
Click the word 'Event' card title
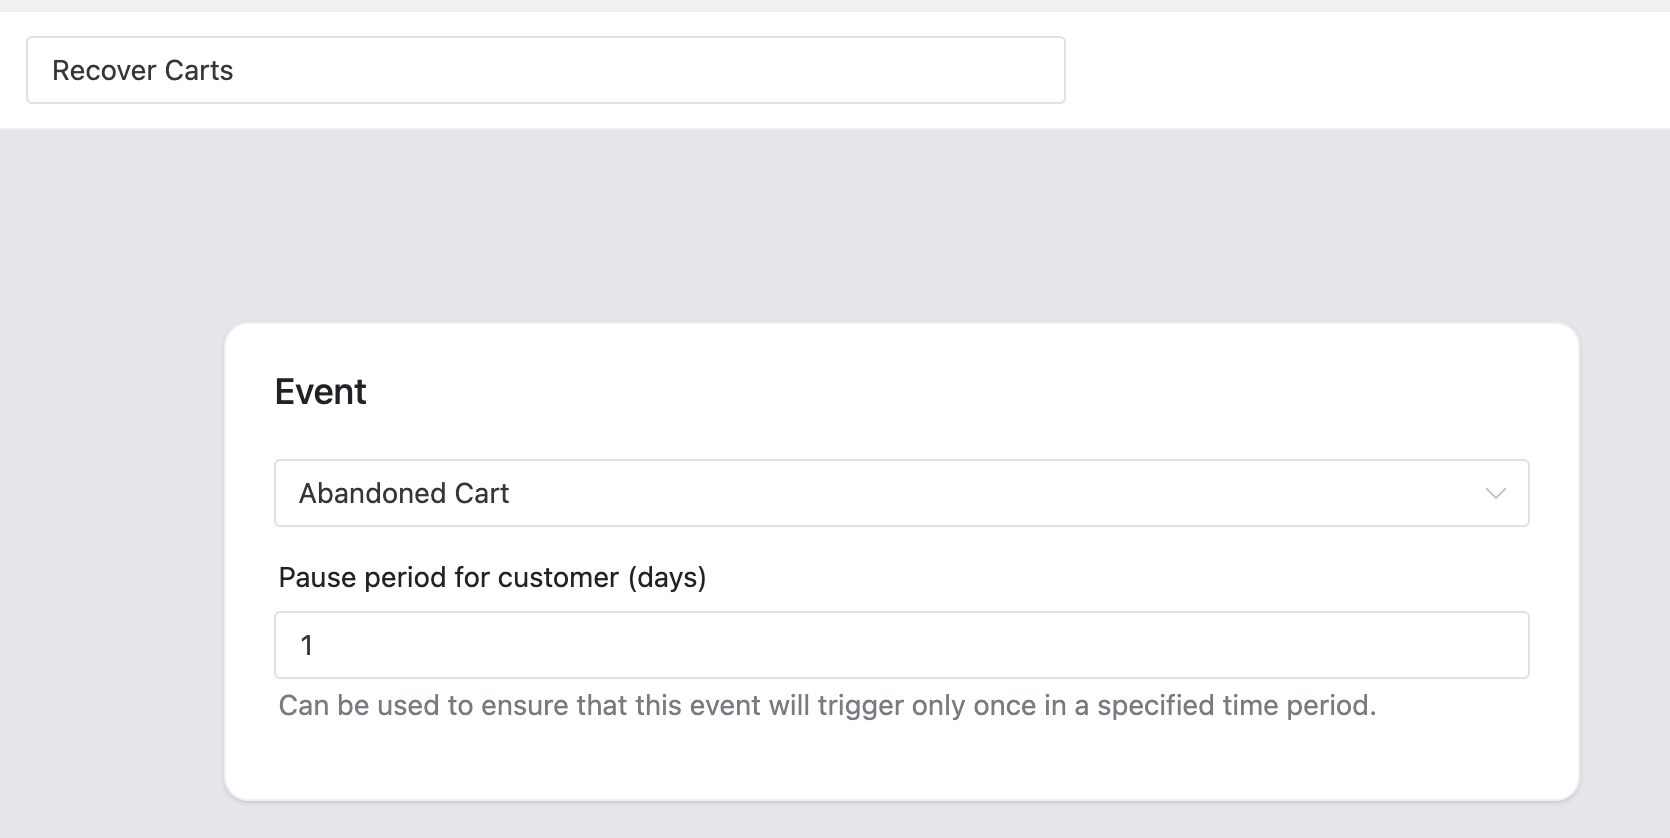(320, 391)
